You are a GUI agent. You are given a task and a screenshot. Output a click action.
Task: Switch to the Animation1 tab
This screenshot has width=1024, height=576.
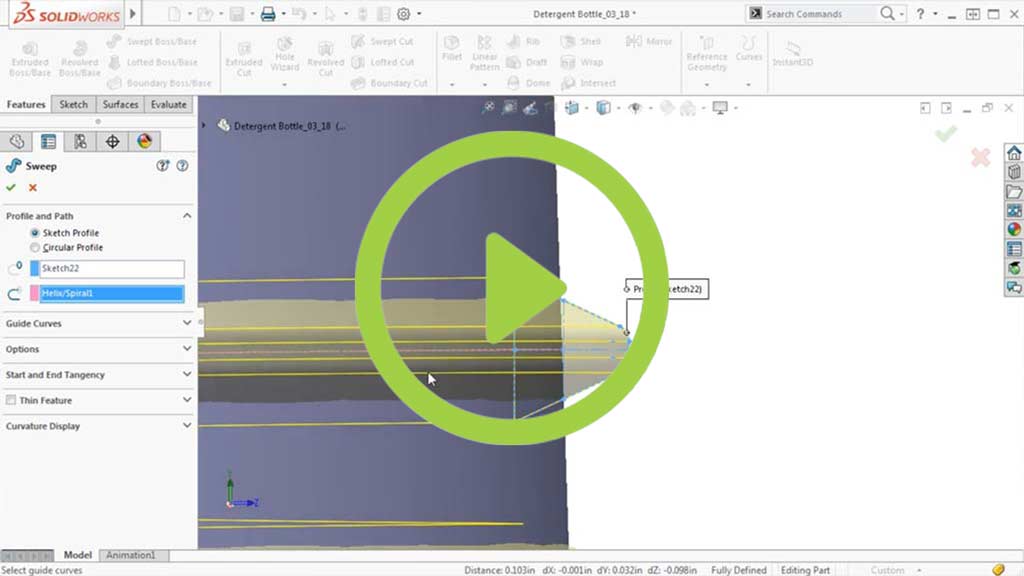pyautogui.click(x=131, y=556)
